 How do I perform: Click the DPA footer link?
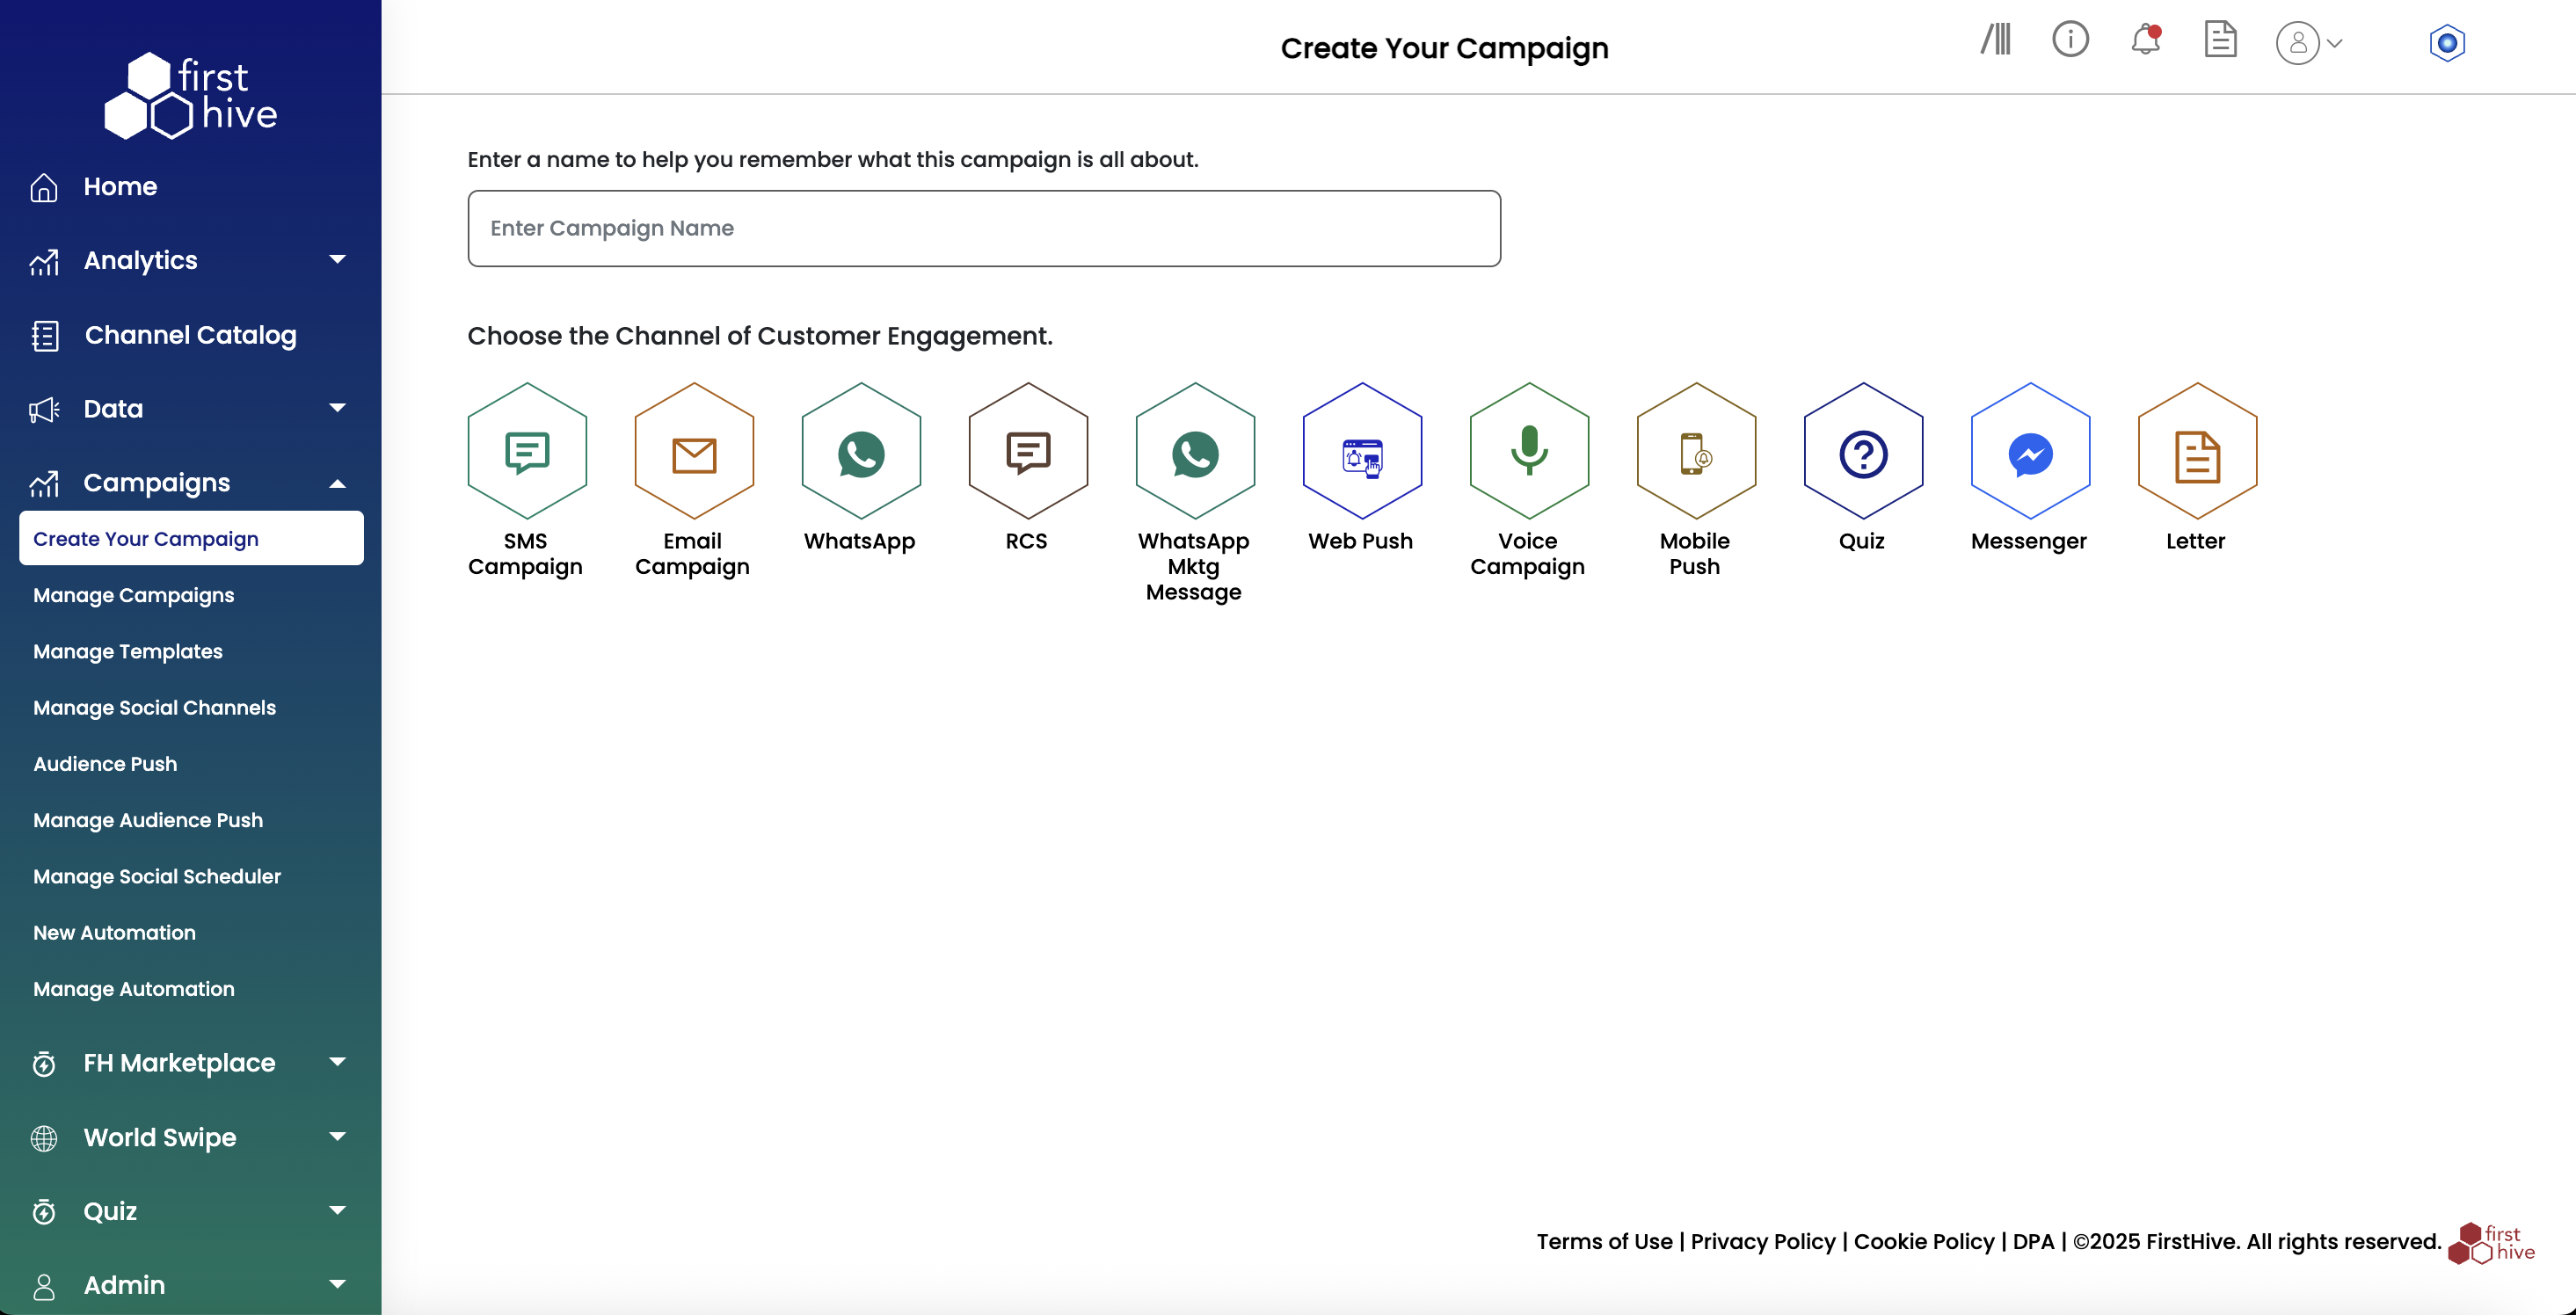point(2033,1241)
